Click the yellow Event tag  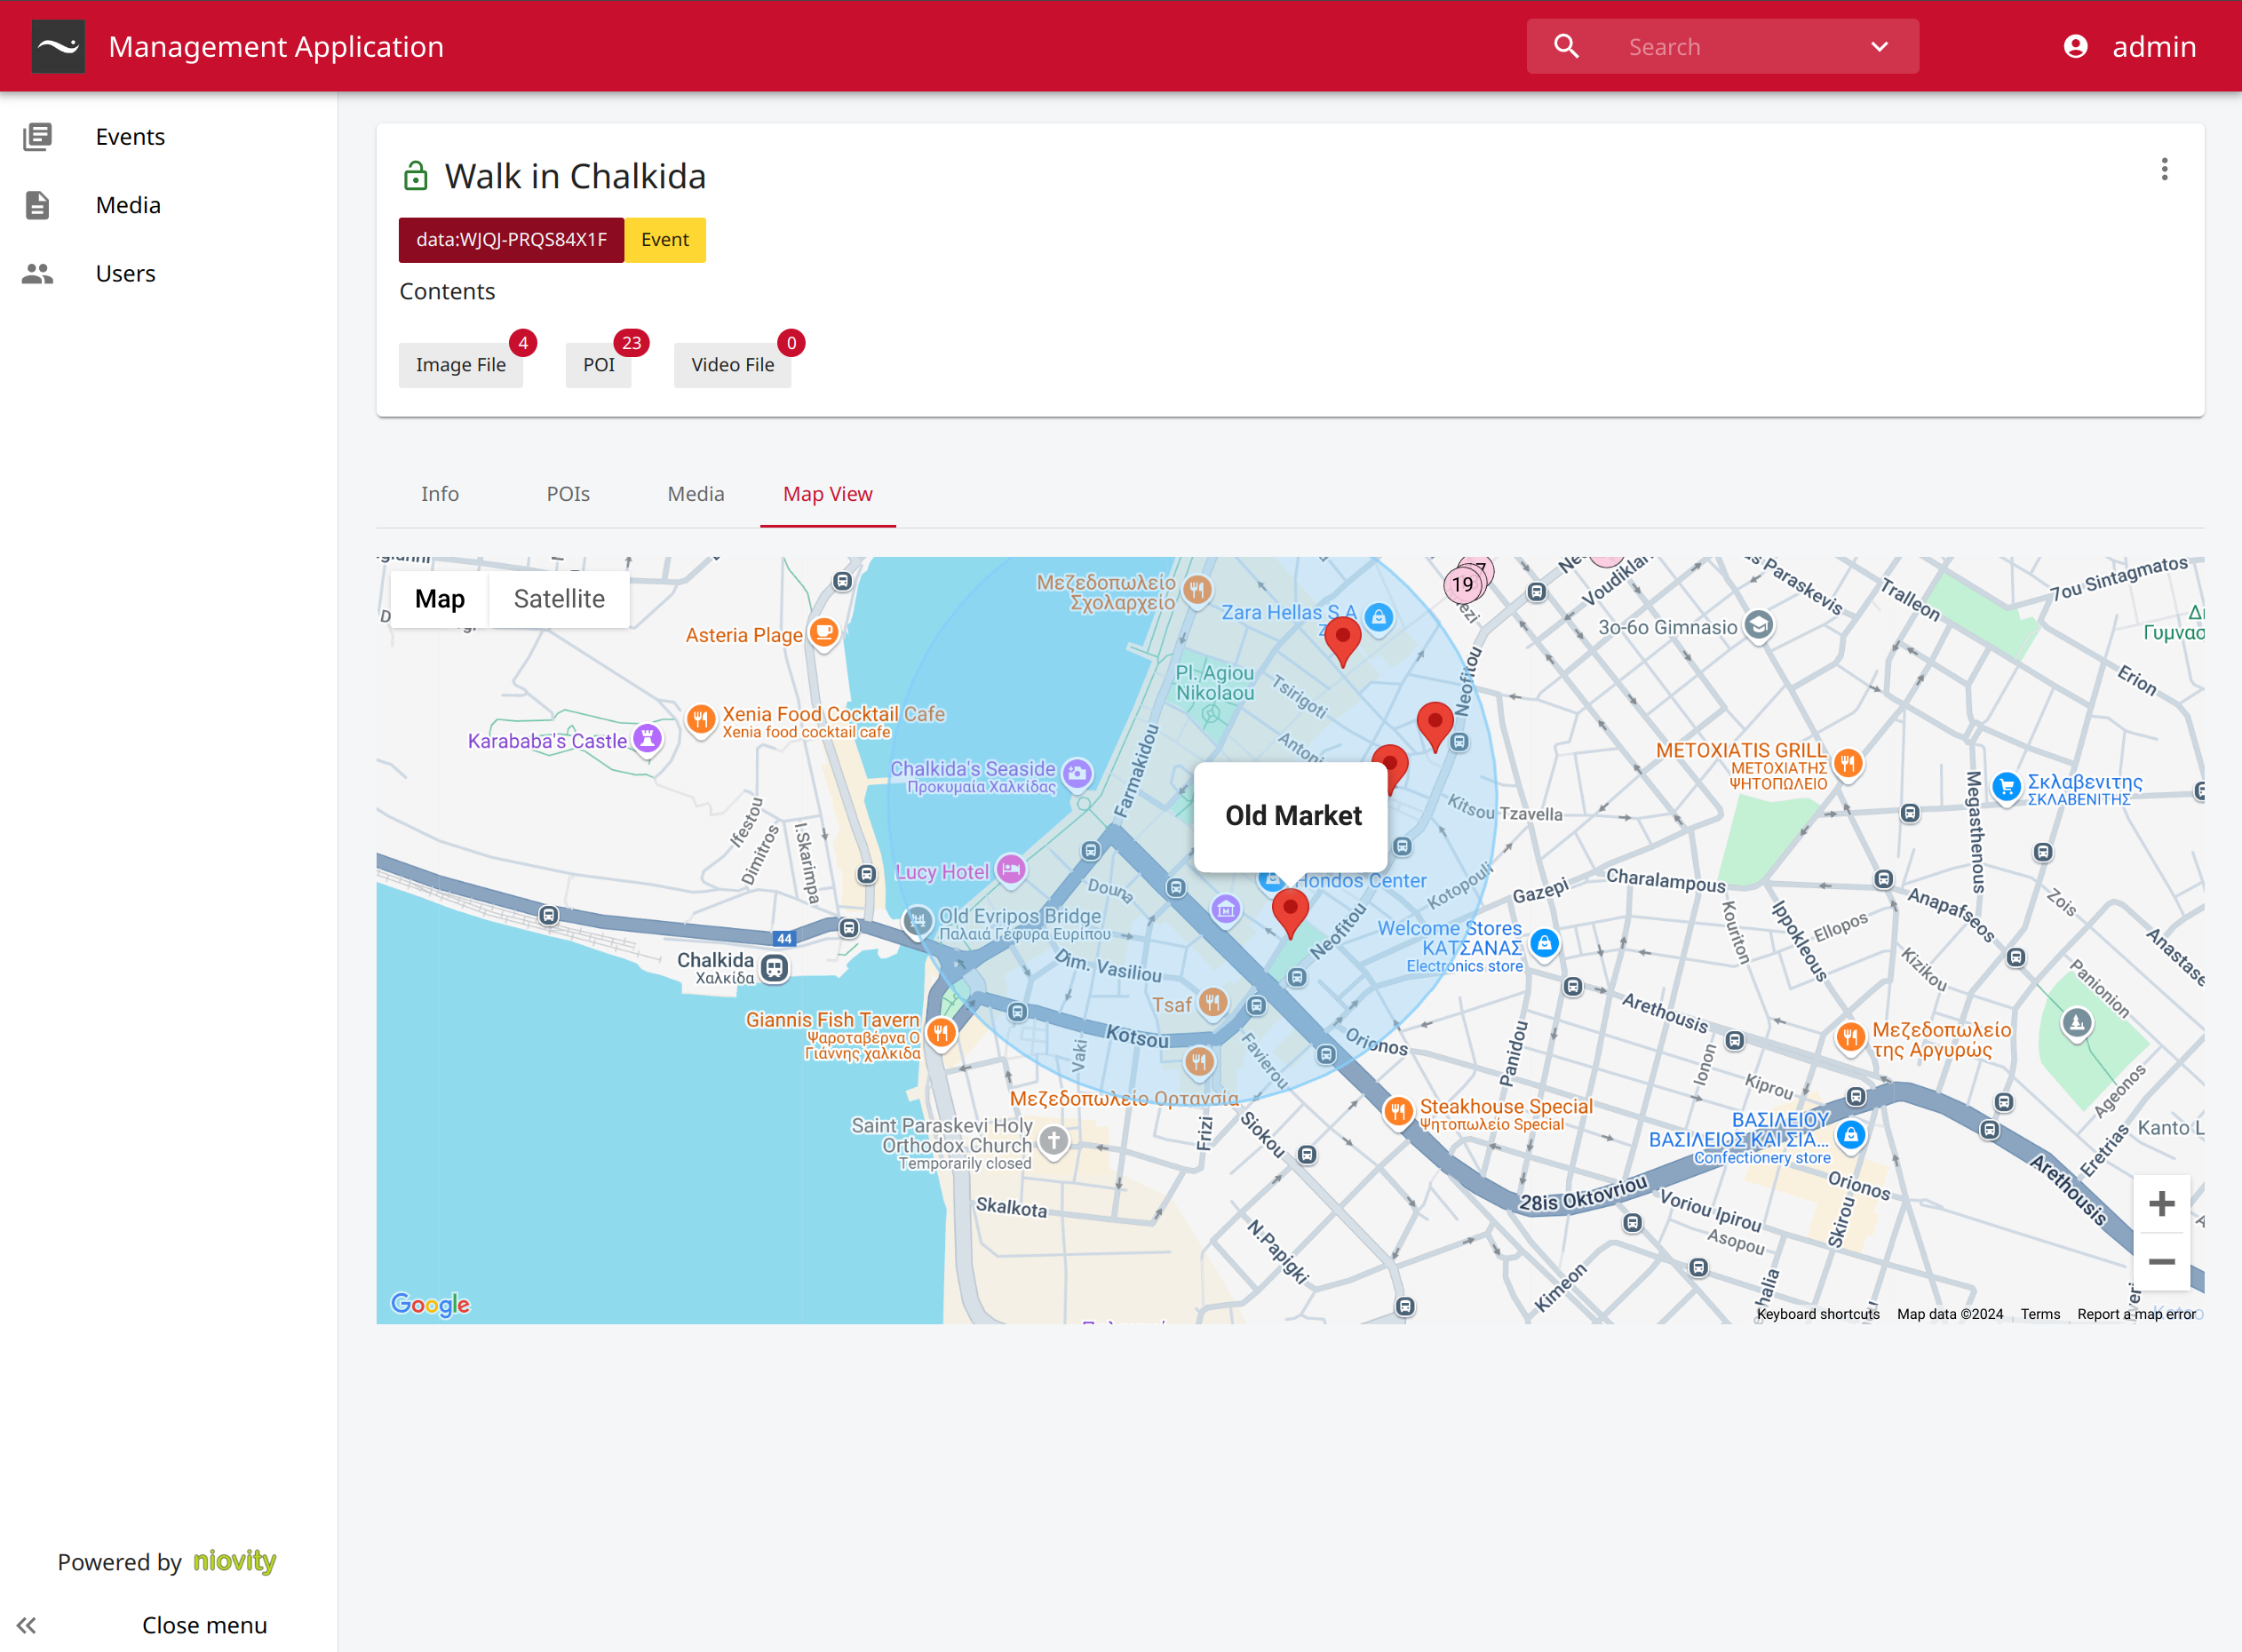tap(665, 240)
